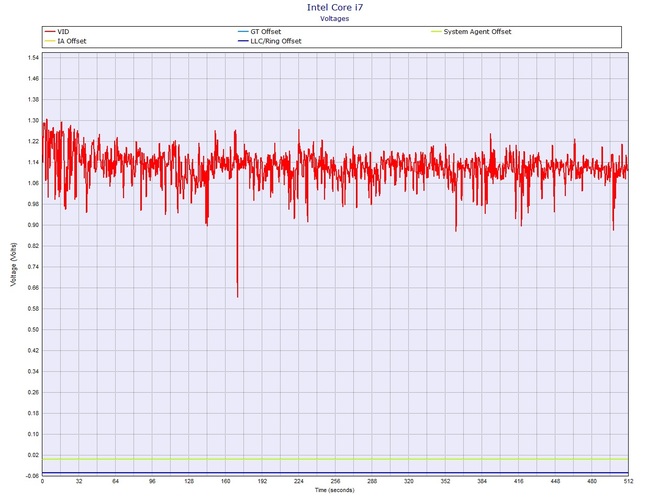The width and height of the screenshot is (670, 502).
Task: Click the 0.02 y-axis tick label
Action: (x=33, y=455)
